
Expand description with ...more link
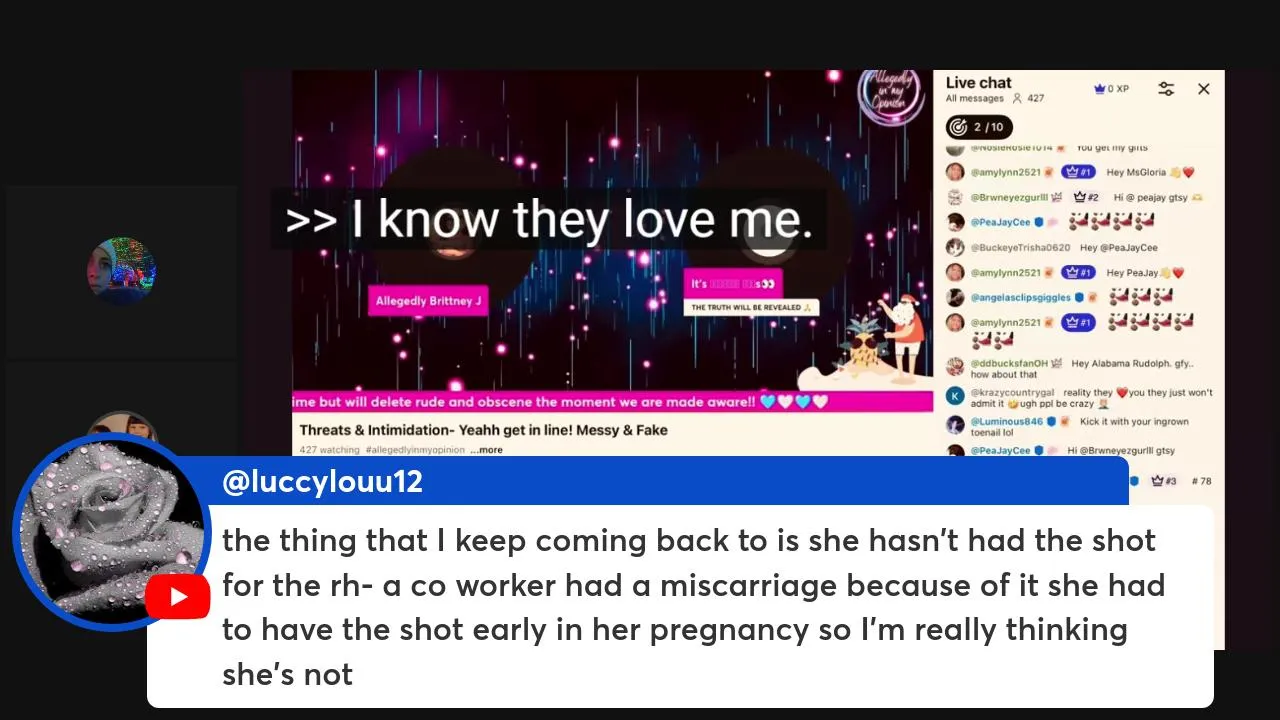click(487, 450)
